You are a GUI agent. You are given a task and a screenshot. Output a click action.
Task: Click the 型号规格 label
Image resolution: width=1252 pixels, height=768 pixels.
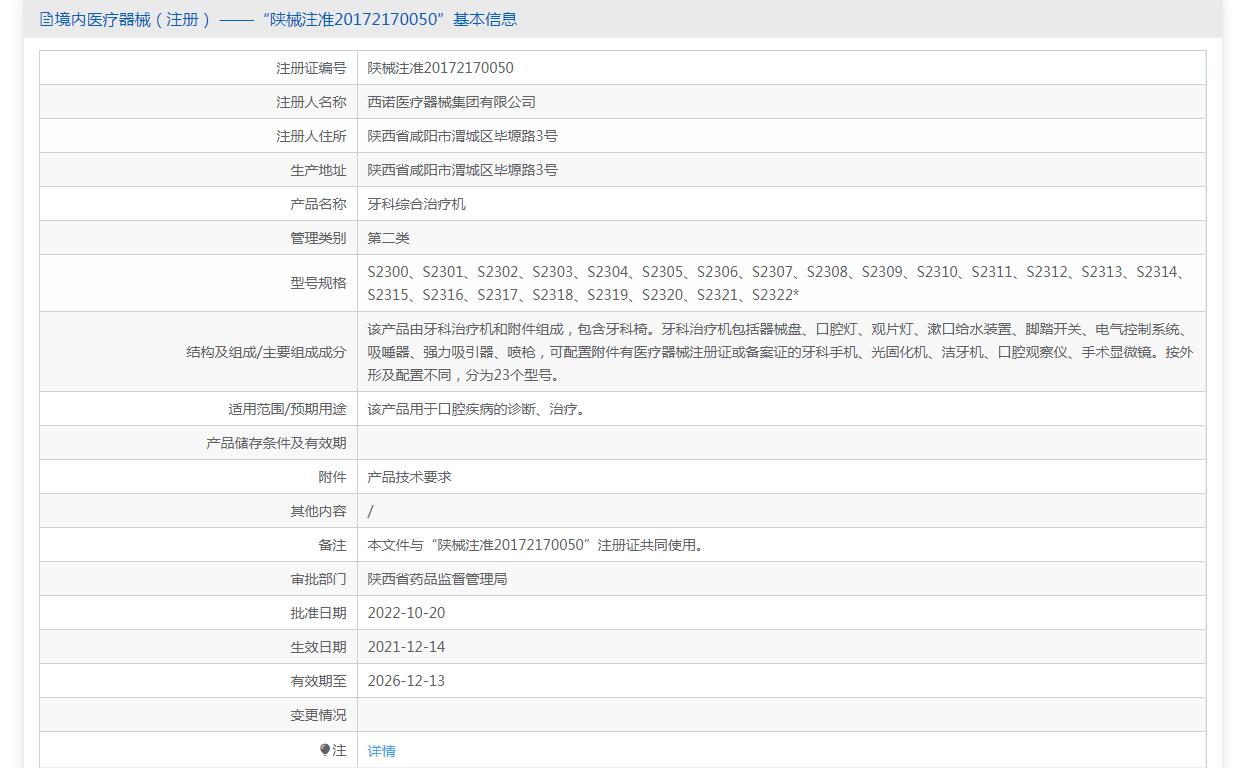tap(318, 283)
